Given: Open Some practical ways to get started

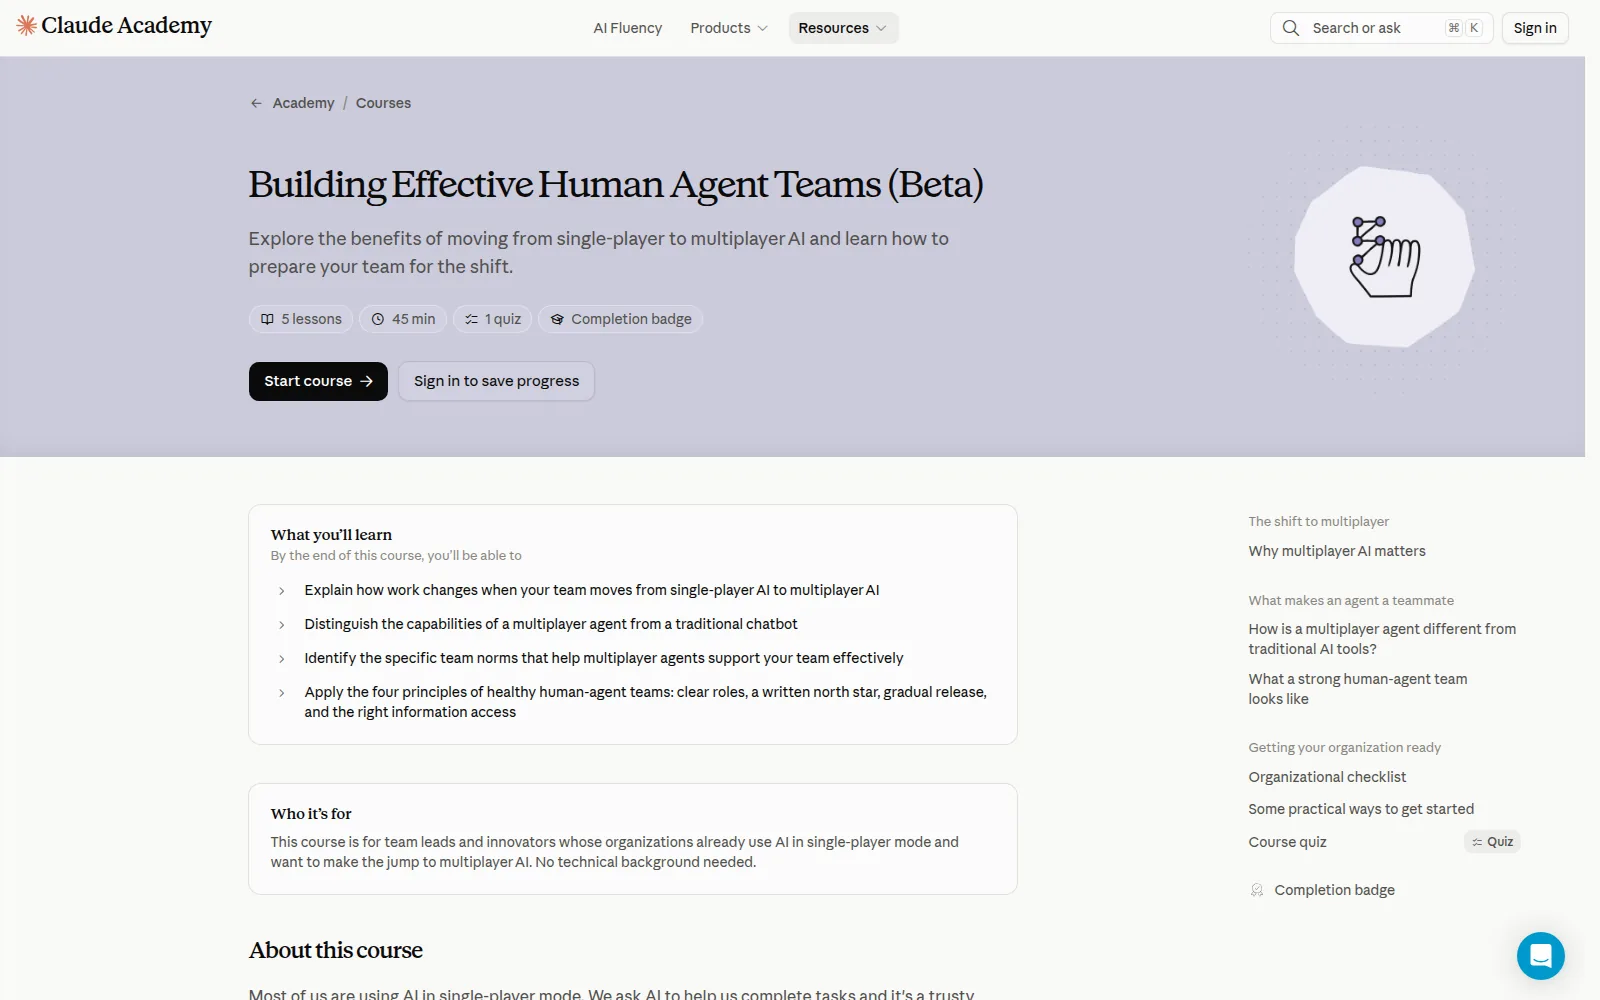Looking at the screenshot, I should pyautogui.click(x=1361, y=809).
